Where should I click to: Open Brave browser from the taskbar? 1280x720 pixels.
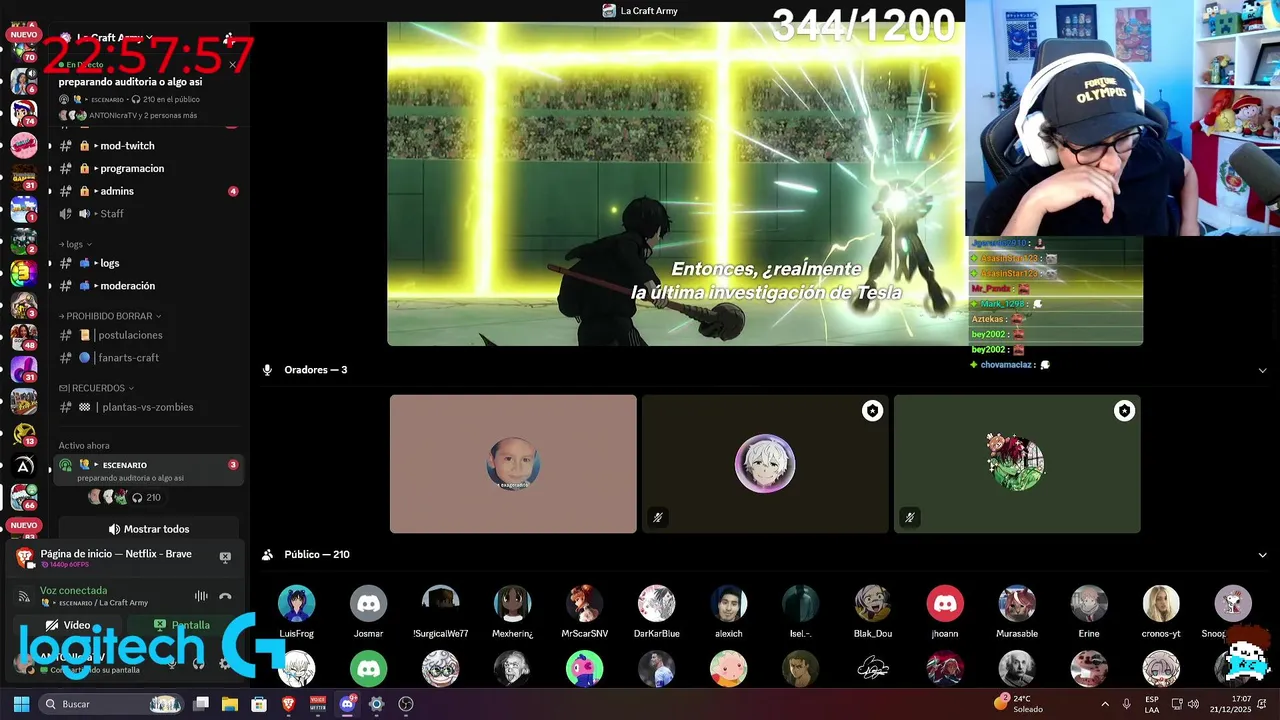288,704
